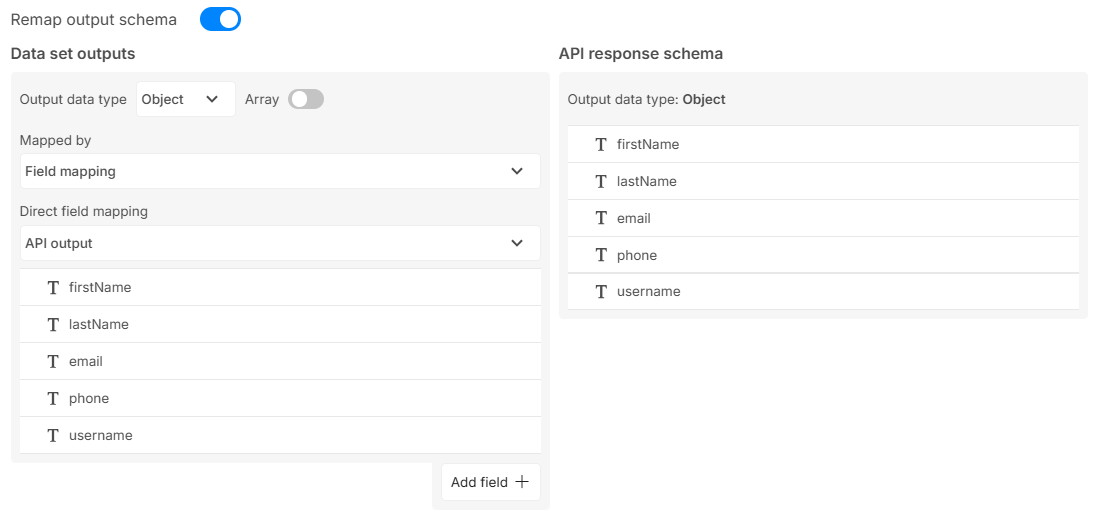Click text type icon beside username in Data set outputs
Image resolution: width=1097 pixels, height=522 pixels.
tap(53, 436)
